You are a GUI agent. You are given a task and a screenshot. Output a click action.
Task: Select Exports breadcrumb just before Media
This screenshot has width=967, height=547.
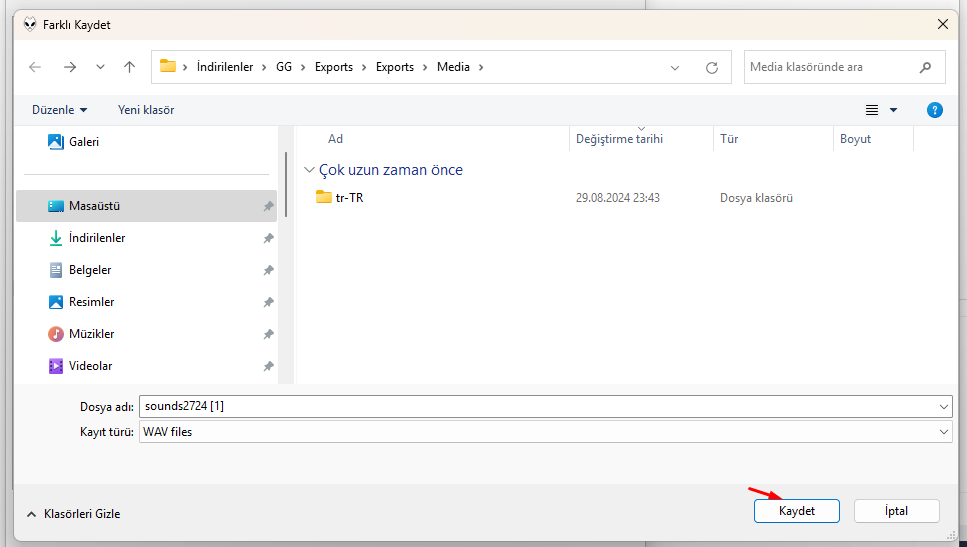(x=395, y=67)
